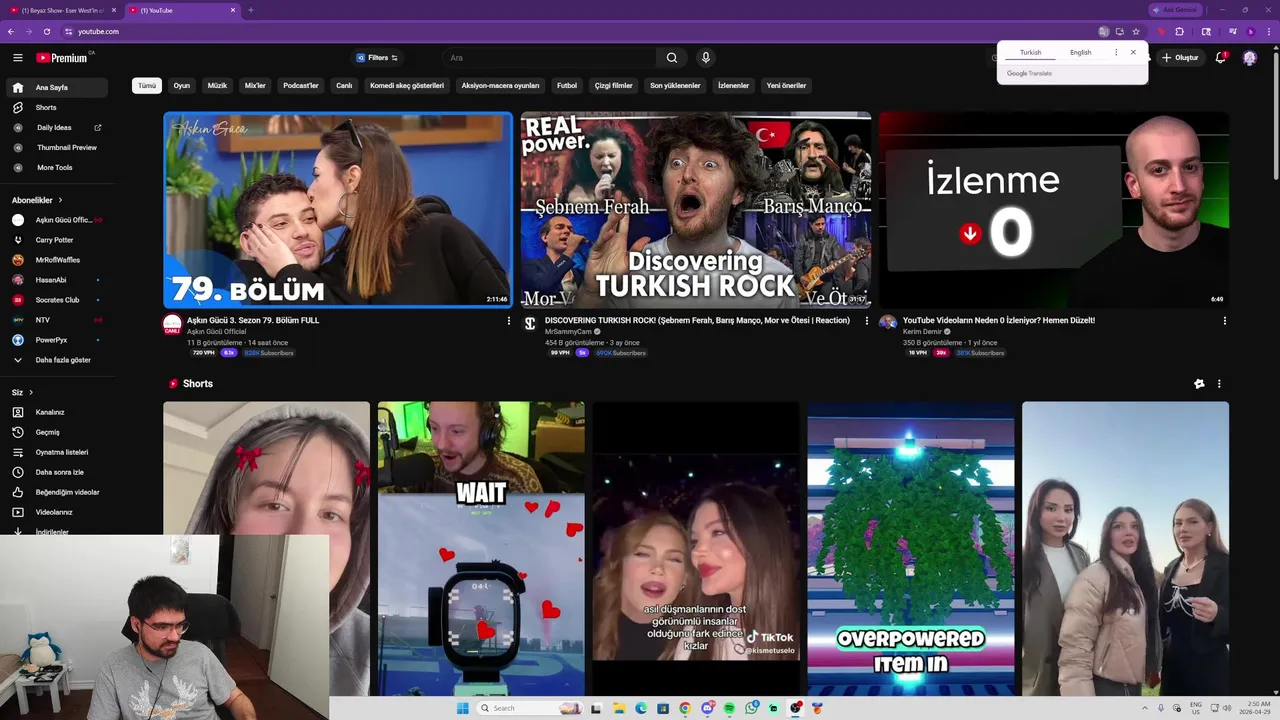Select the Oyun filter chip
Screen dimensions: 1280x720
coord(181,86)
